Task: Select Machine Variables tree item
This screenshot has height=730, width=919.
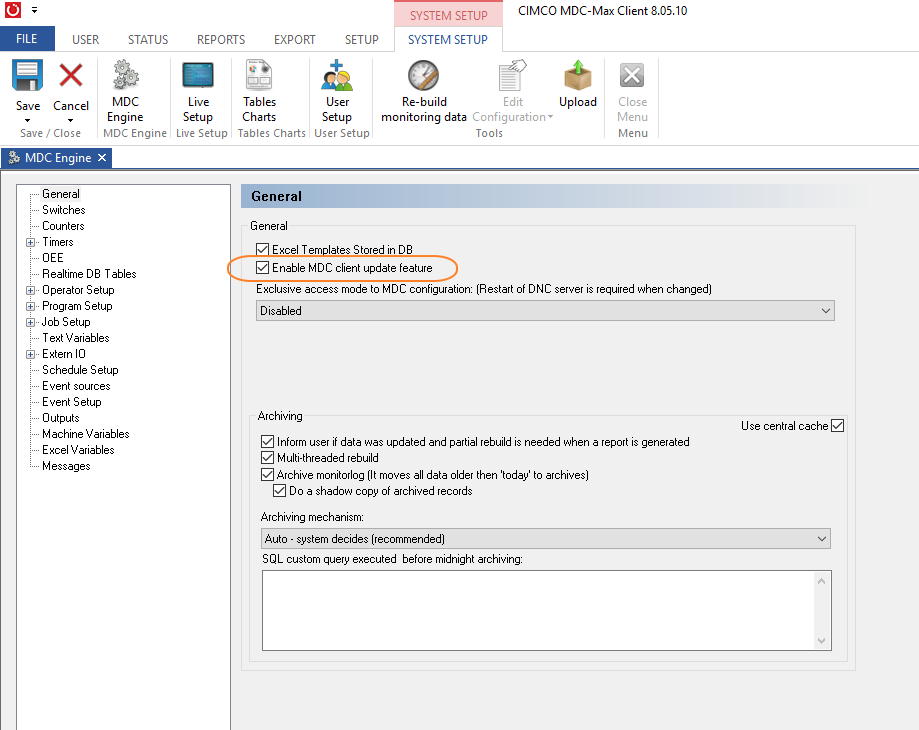Action: 86,434
